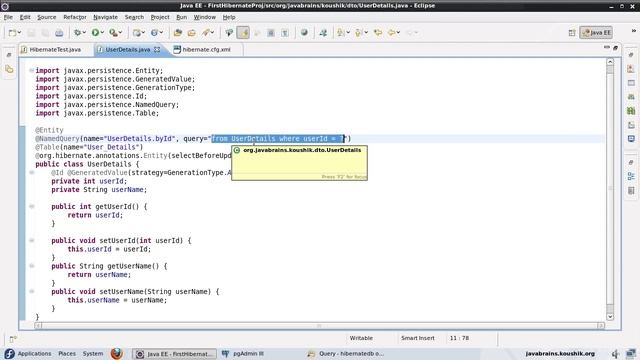The height and width of the screenshot is (360, 640).
Task: Open the Navigate menu
Action: coord(105,17)
